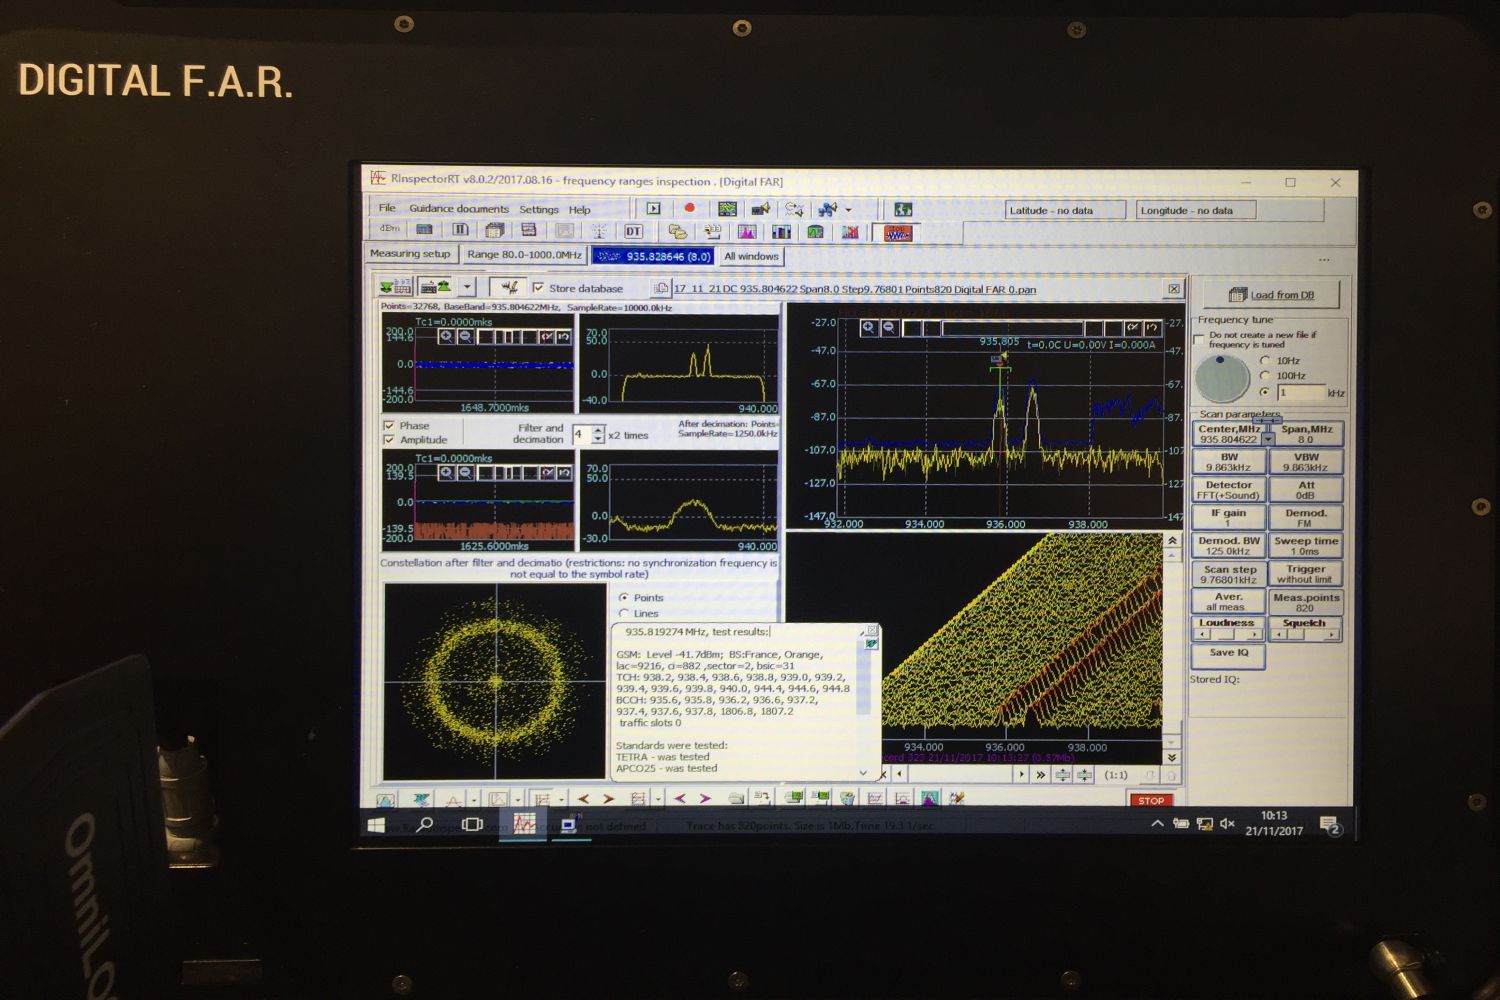Click the Load from DB button

pyautogui.click(x=1271, y=295)
